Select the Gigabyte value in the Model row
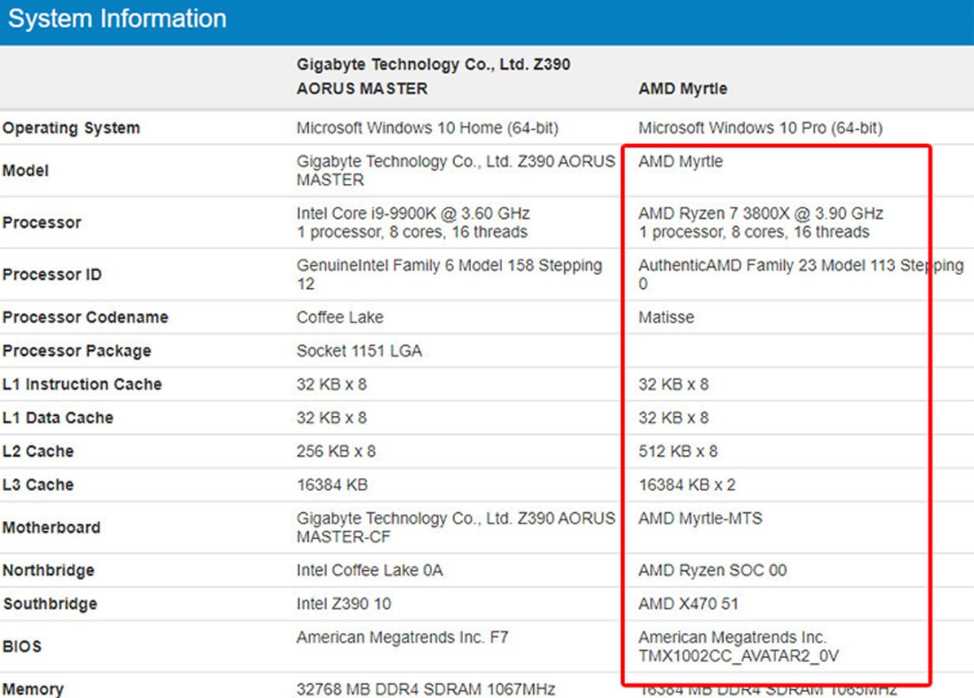This screenshot has height=698, width=974. [x=455, y=171]
